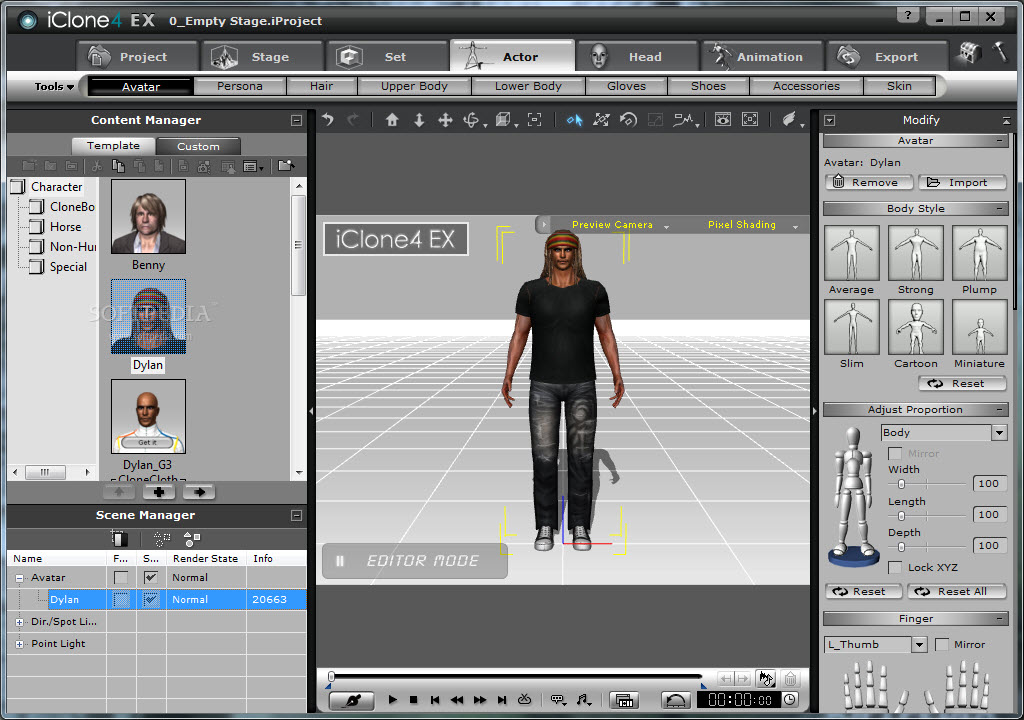Click the clock time-mode icon

pos(790,700)
